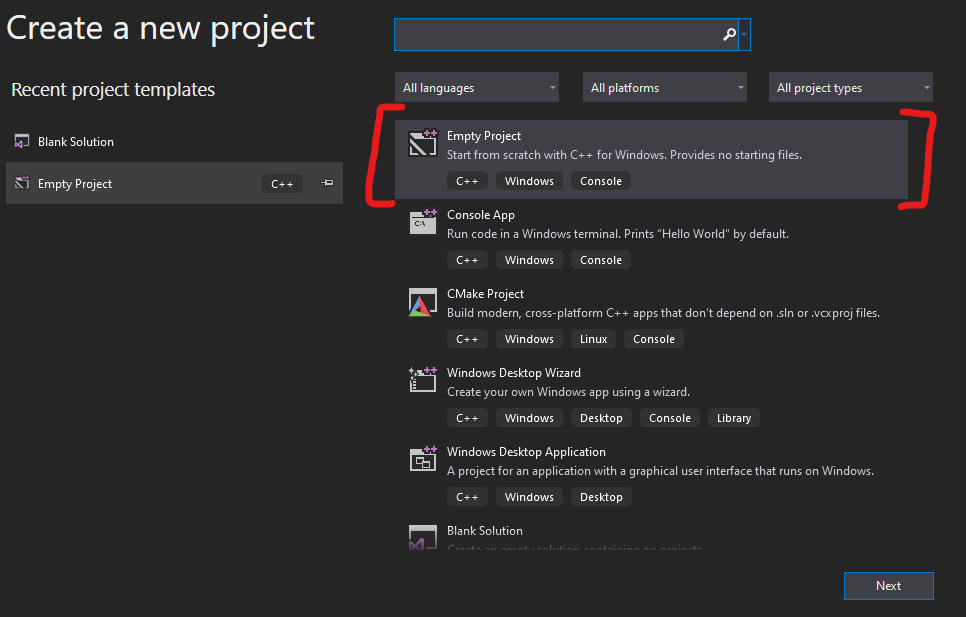Viewport: 966px width, 617px height.
Task: Open the All platforms dropdown
Action: 665,87
